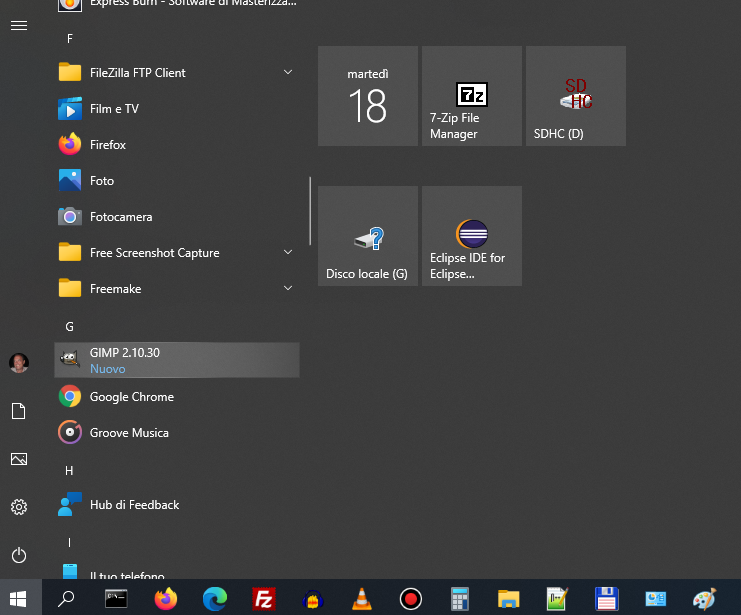
Task: Open the Disco locale (G) tile
Action: tap(368, 236)
